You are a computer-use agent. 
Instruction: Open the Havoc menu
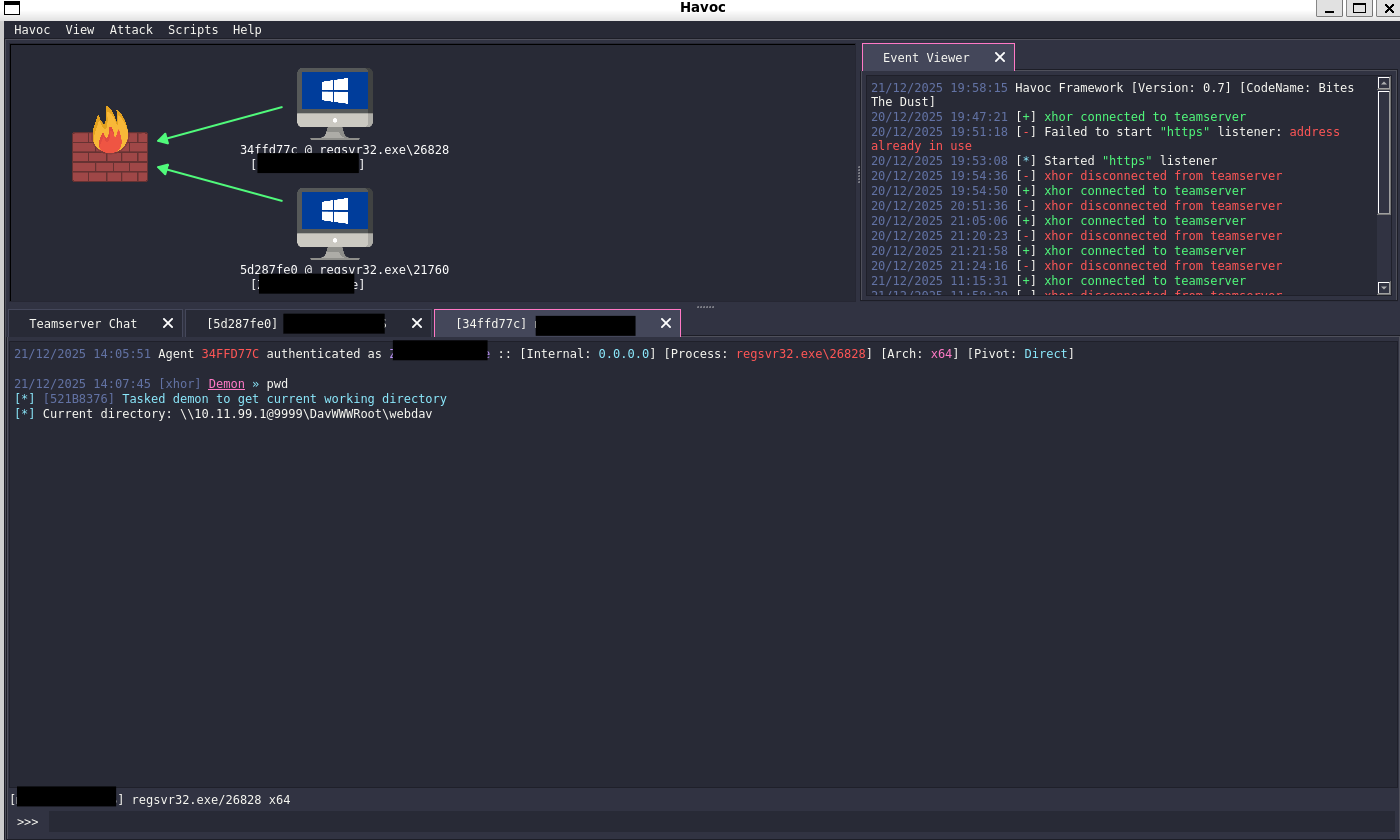32,30
